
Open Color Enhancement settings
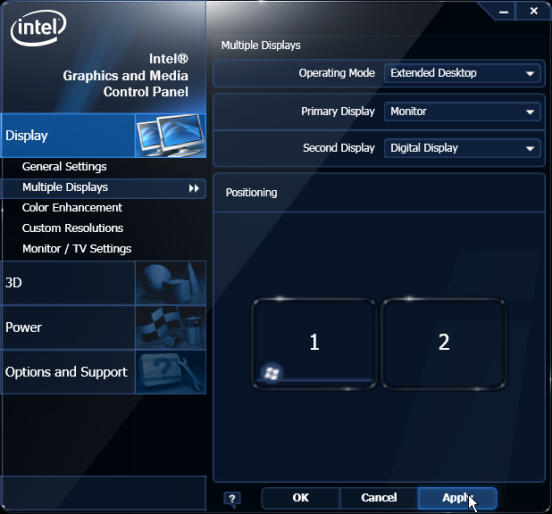coord(72,208)
